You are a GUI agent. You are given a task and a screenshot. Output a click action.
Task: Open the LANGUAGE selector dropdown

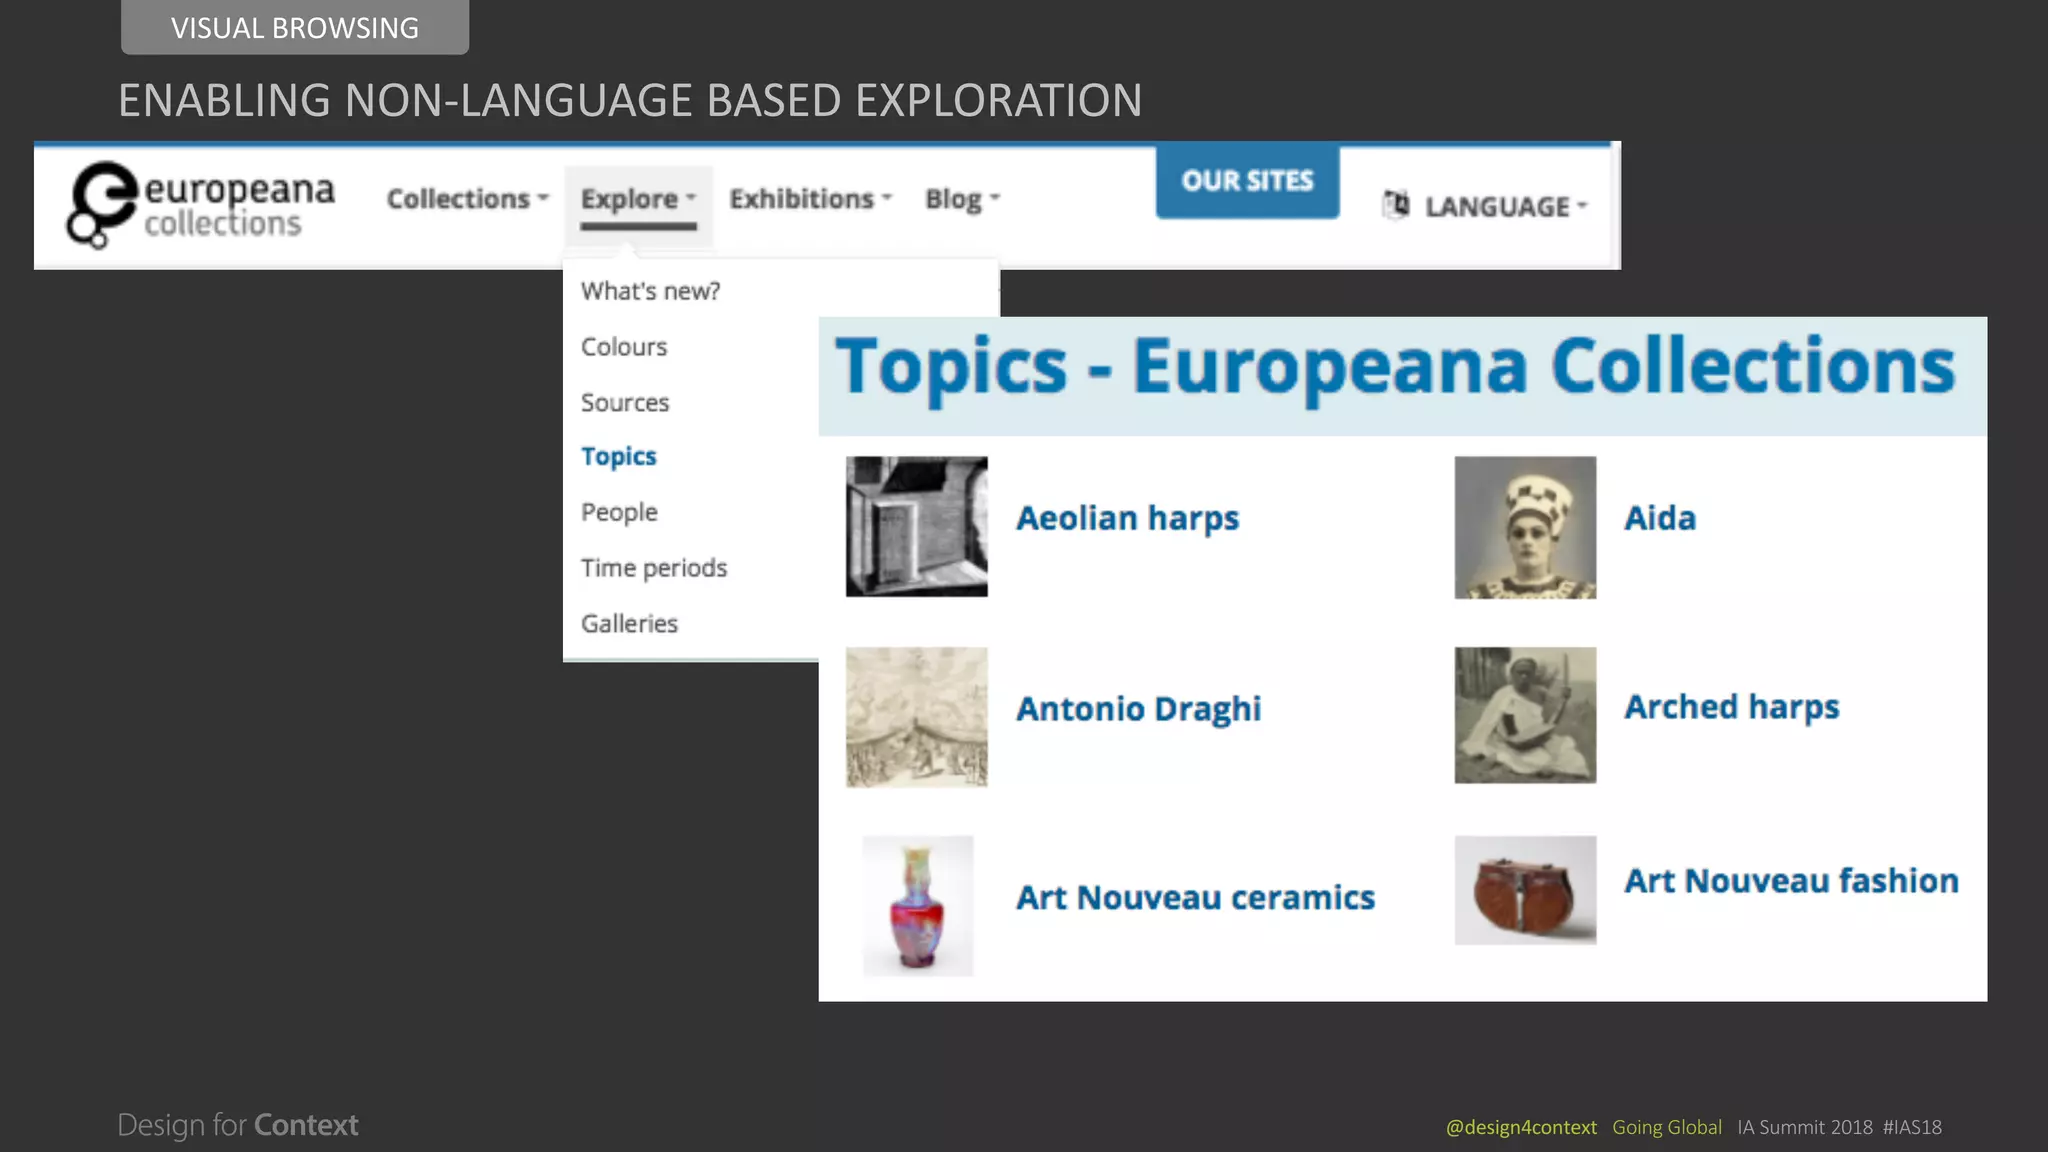pyautogui.click(x=1506, y=206)
